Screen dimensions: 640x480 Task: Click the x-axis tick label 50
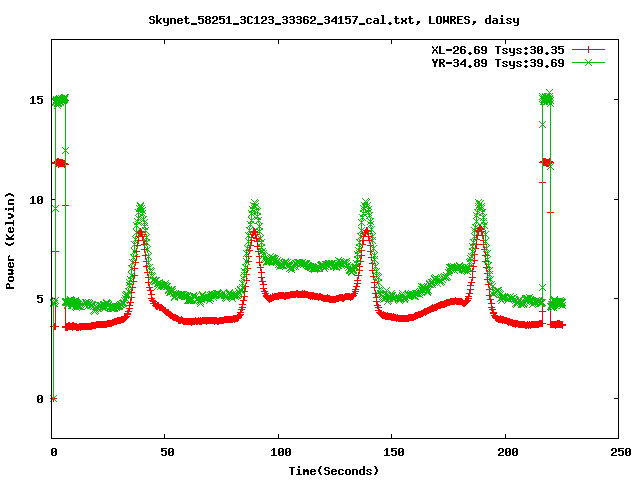[x=167, y=452]
